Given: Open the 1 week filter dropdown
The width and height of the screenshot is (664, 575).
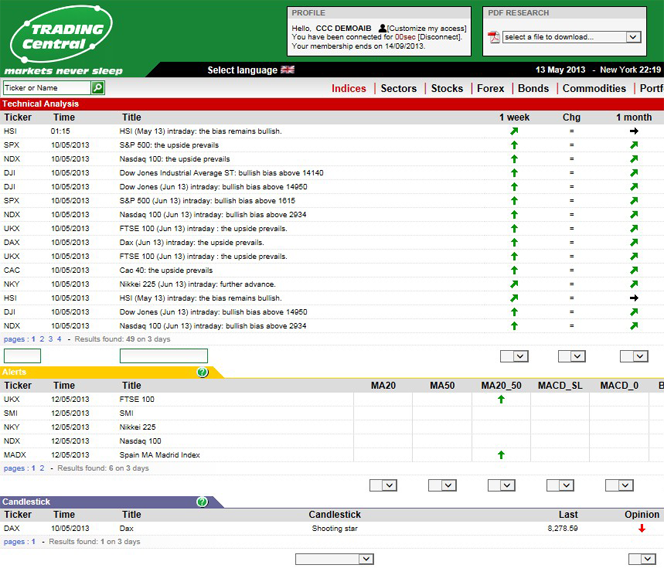Looking at the screenshot, I should coord(514,357).
